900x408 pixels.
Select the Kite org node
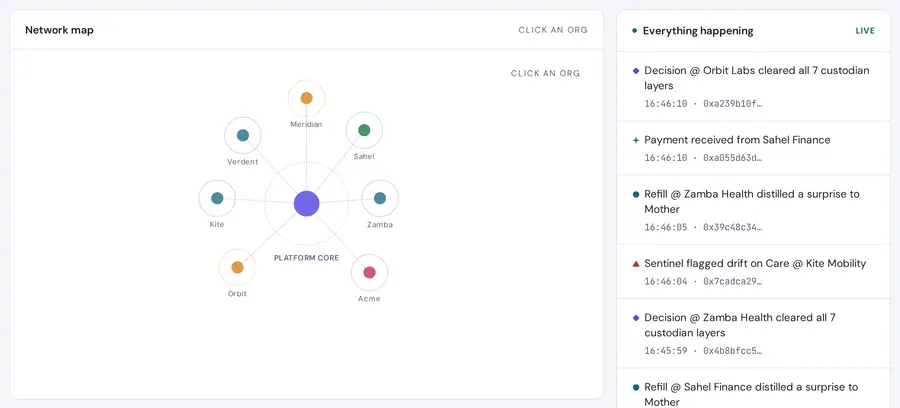click(217, 198)
